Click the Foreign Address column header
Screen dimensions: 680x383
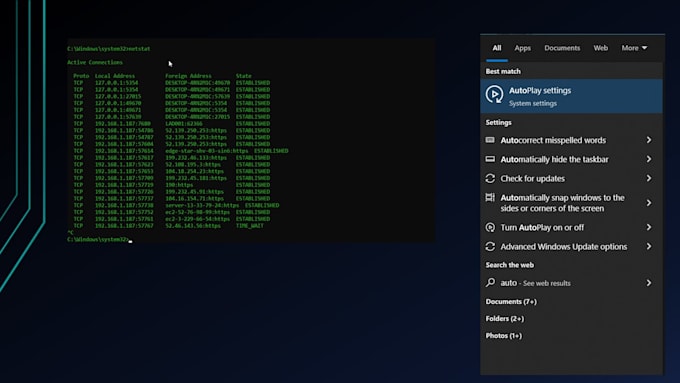point(188,75)
